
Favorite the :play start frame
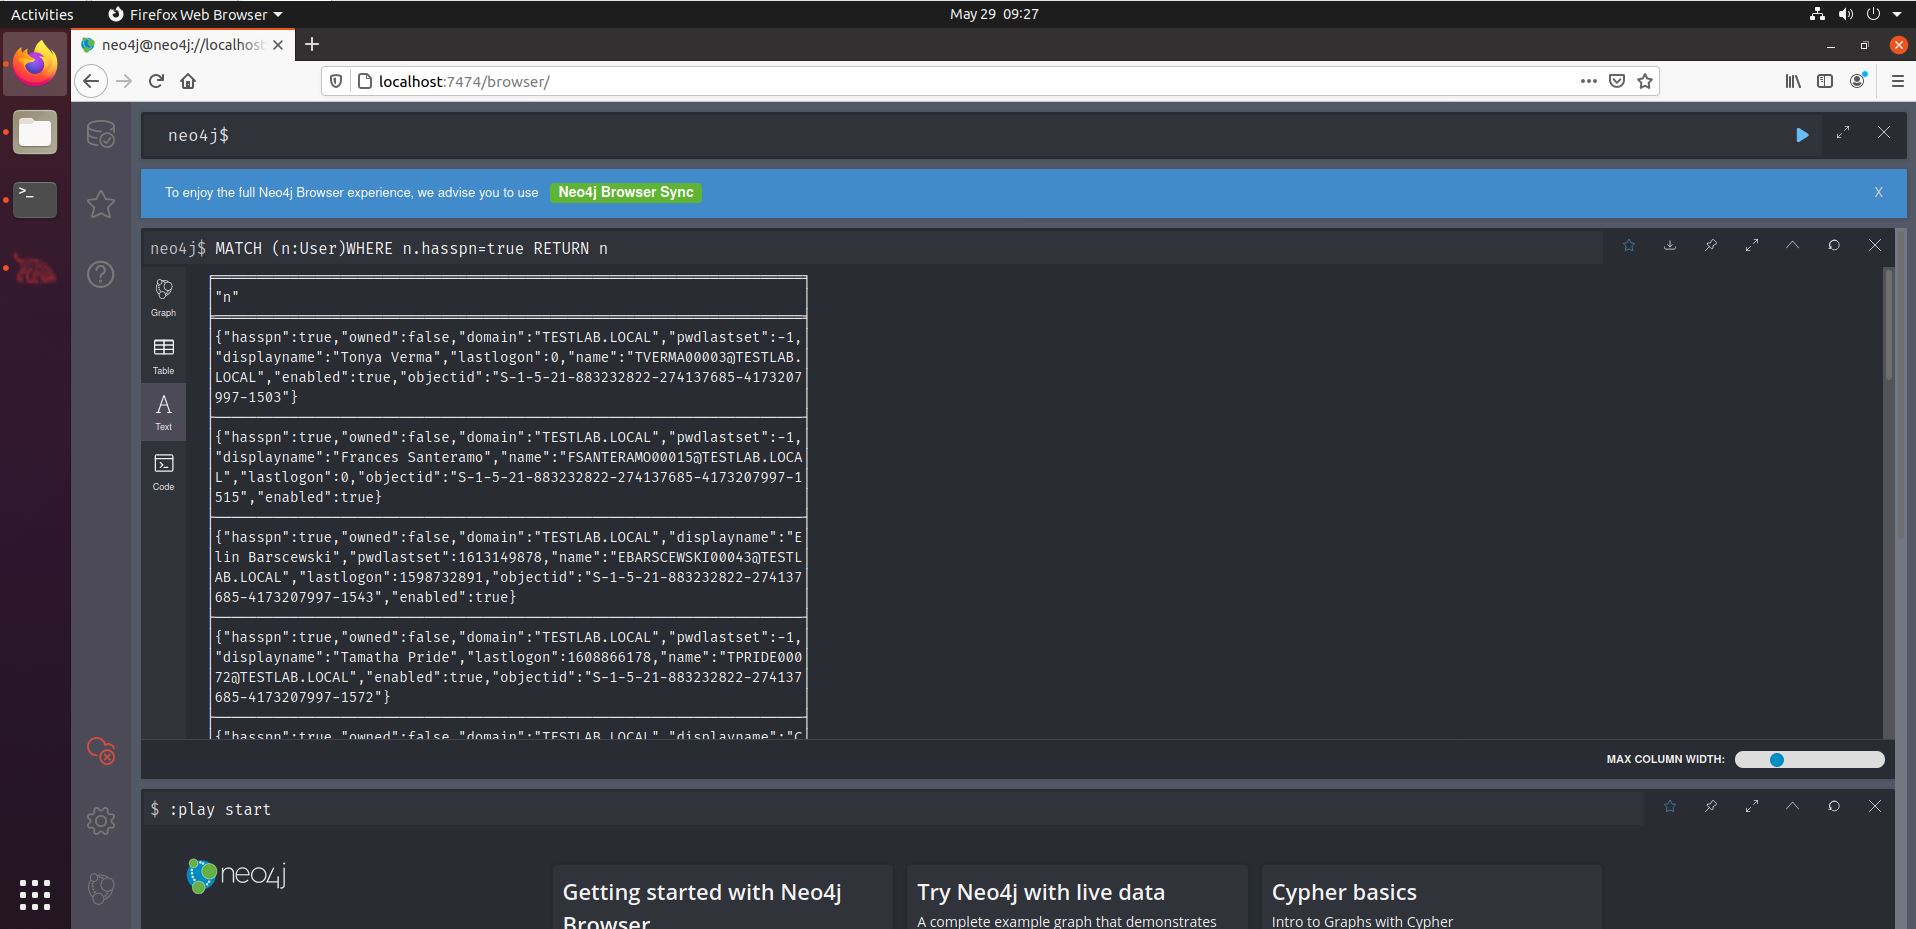click(x=1670, y=806)
